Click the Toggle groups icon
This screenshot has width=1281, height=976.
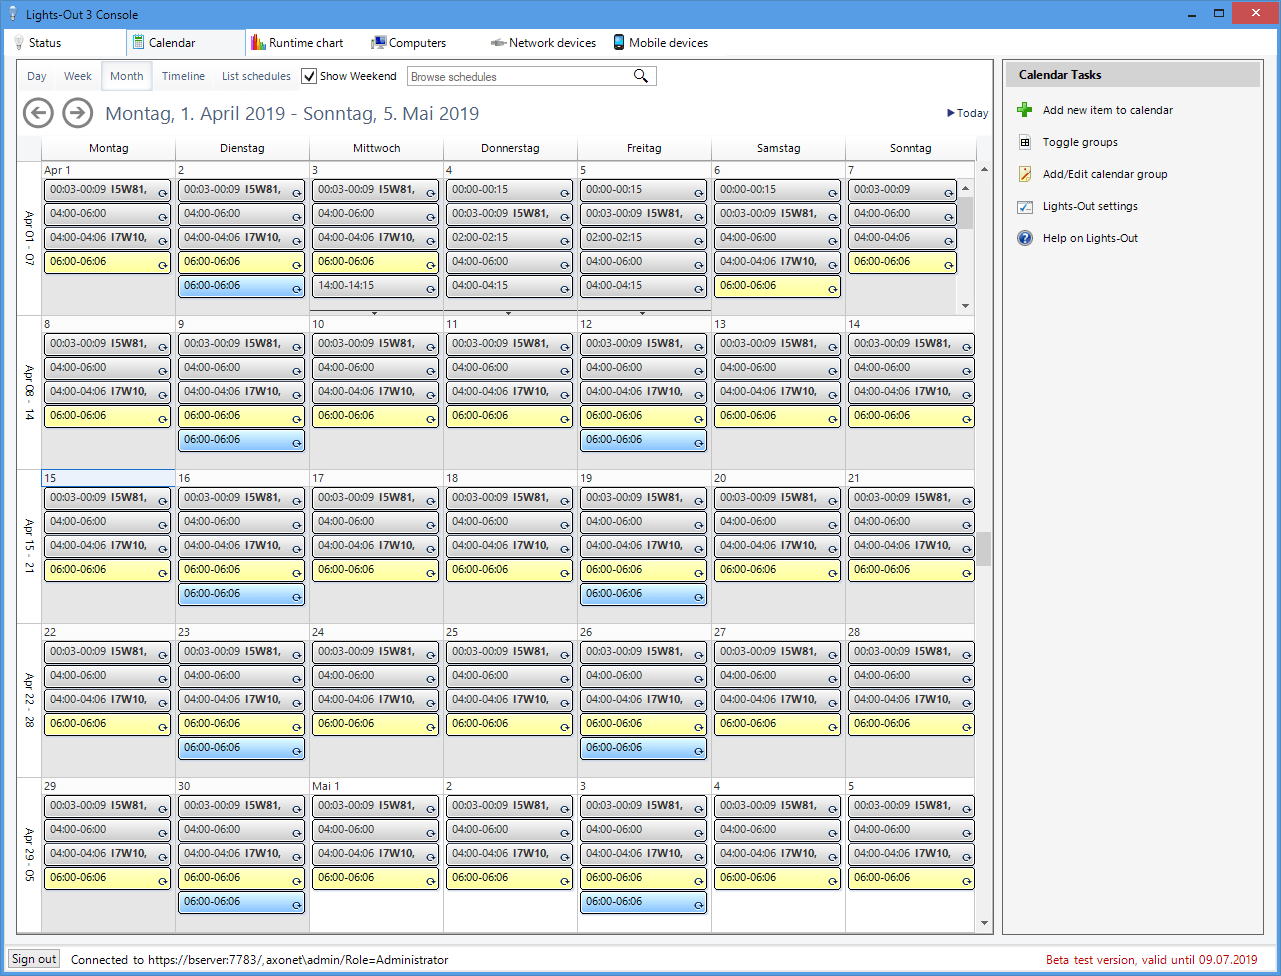coord(1024,142)
